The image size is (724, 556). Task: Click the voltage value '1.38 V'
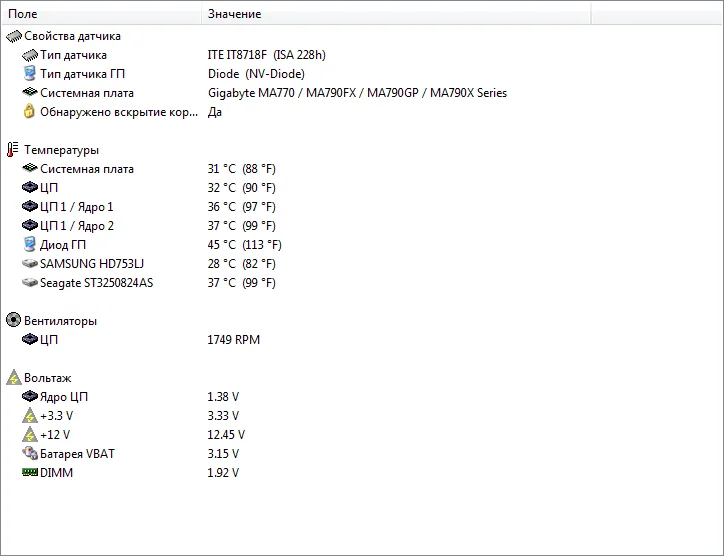[x=223, y=397]
